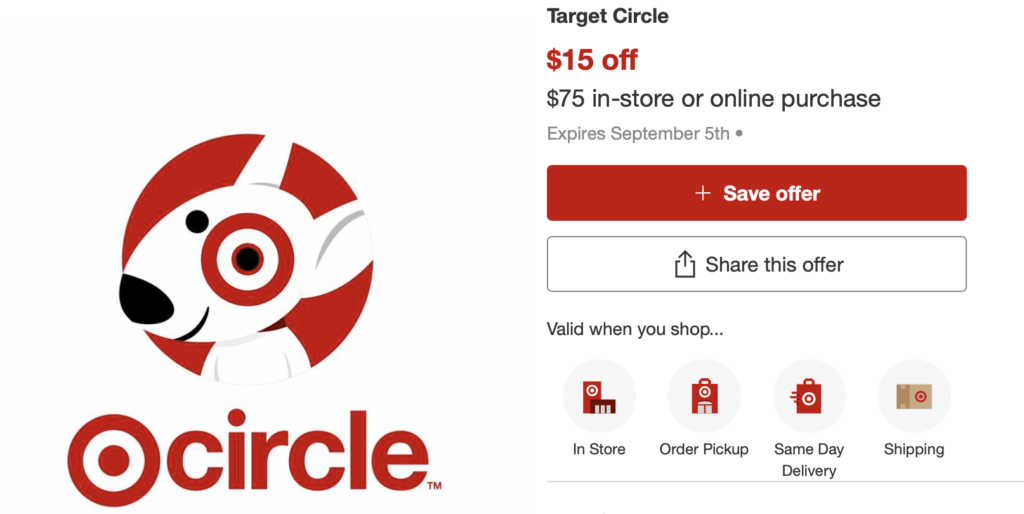This screenshot has height=514, width=1024.
Task: Click the Valid when you shop text
Action: coord(635,329)
